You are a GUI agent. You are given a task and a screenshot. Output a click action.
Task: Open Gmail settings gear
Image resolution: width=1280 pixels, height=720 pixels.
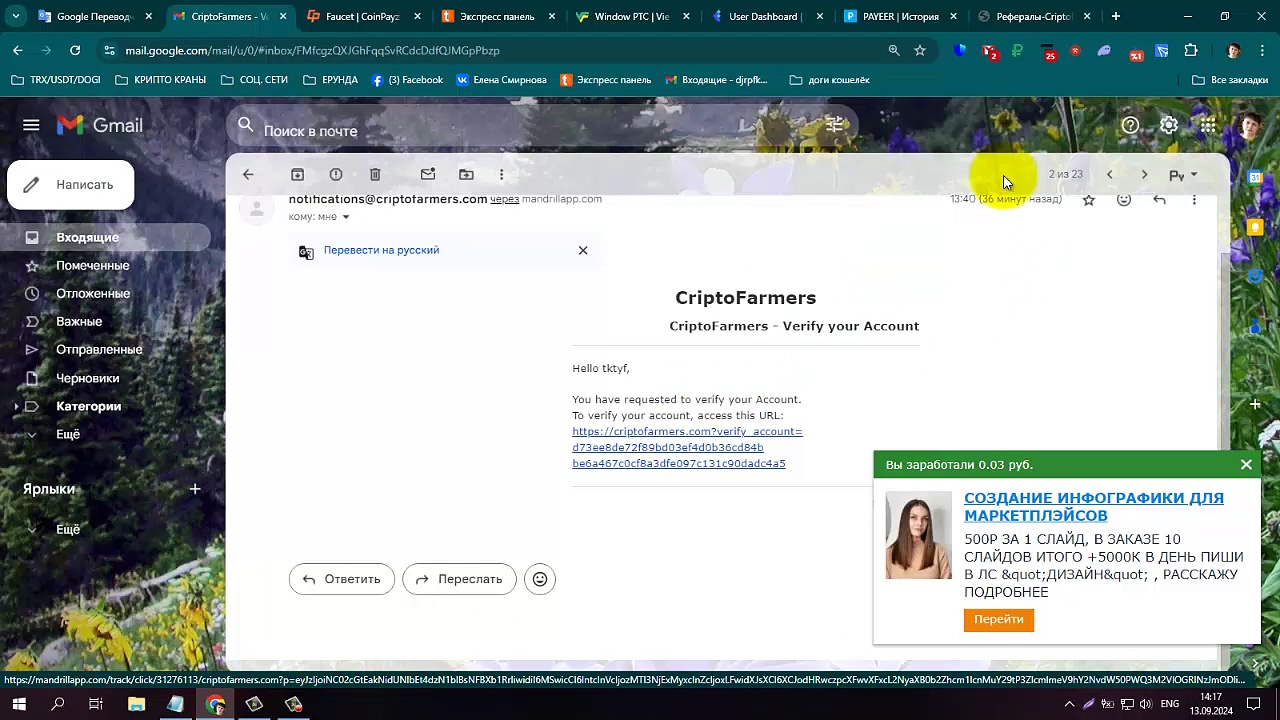click(x=1169, y=125)
